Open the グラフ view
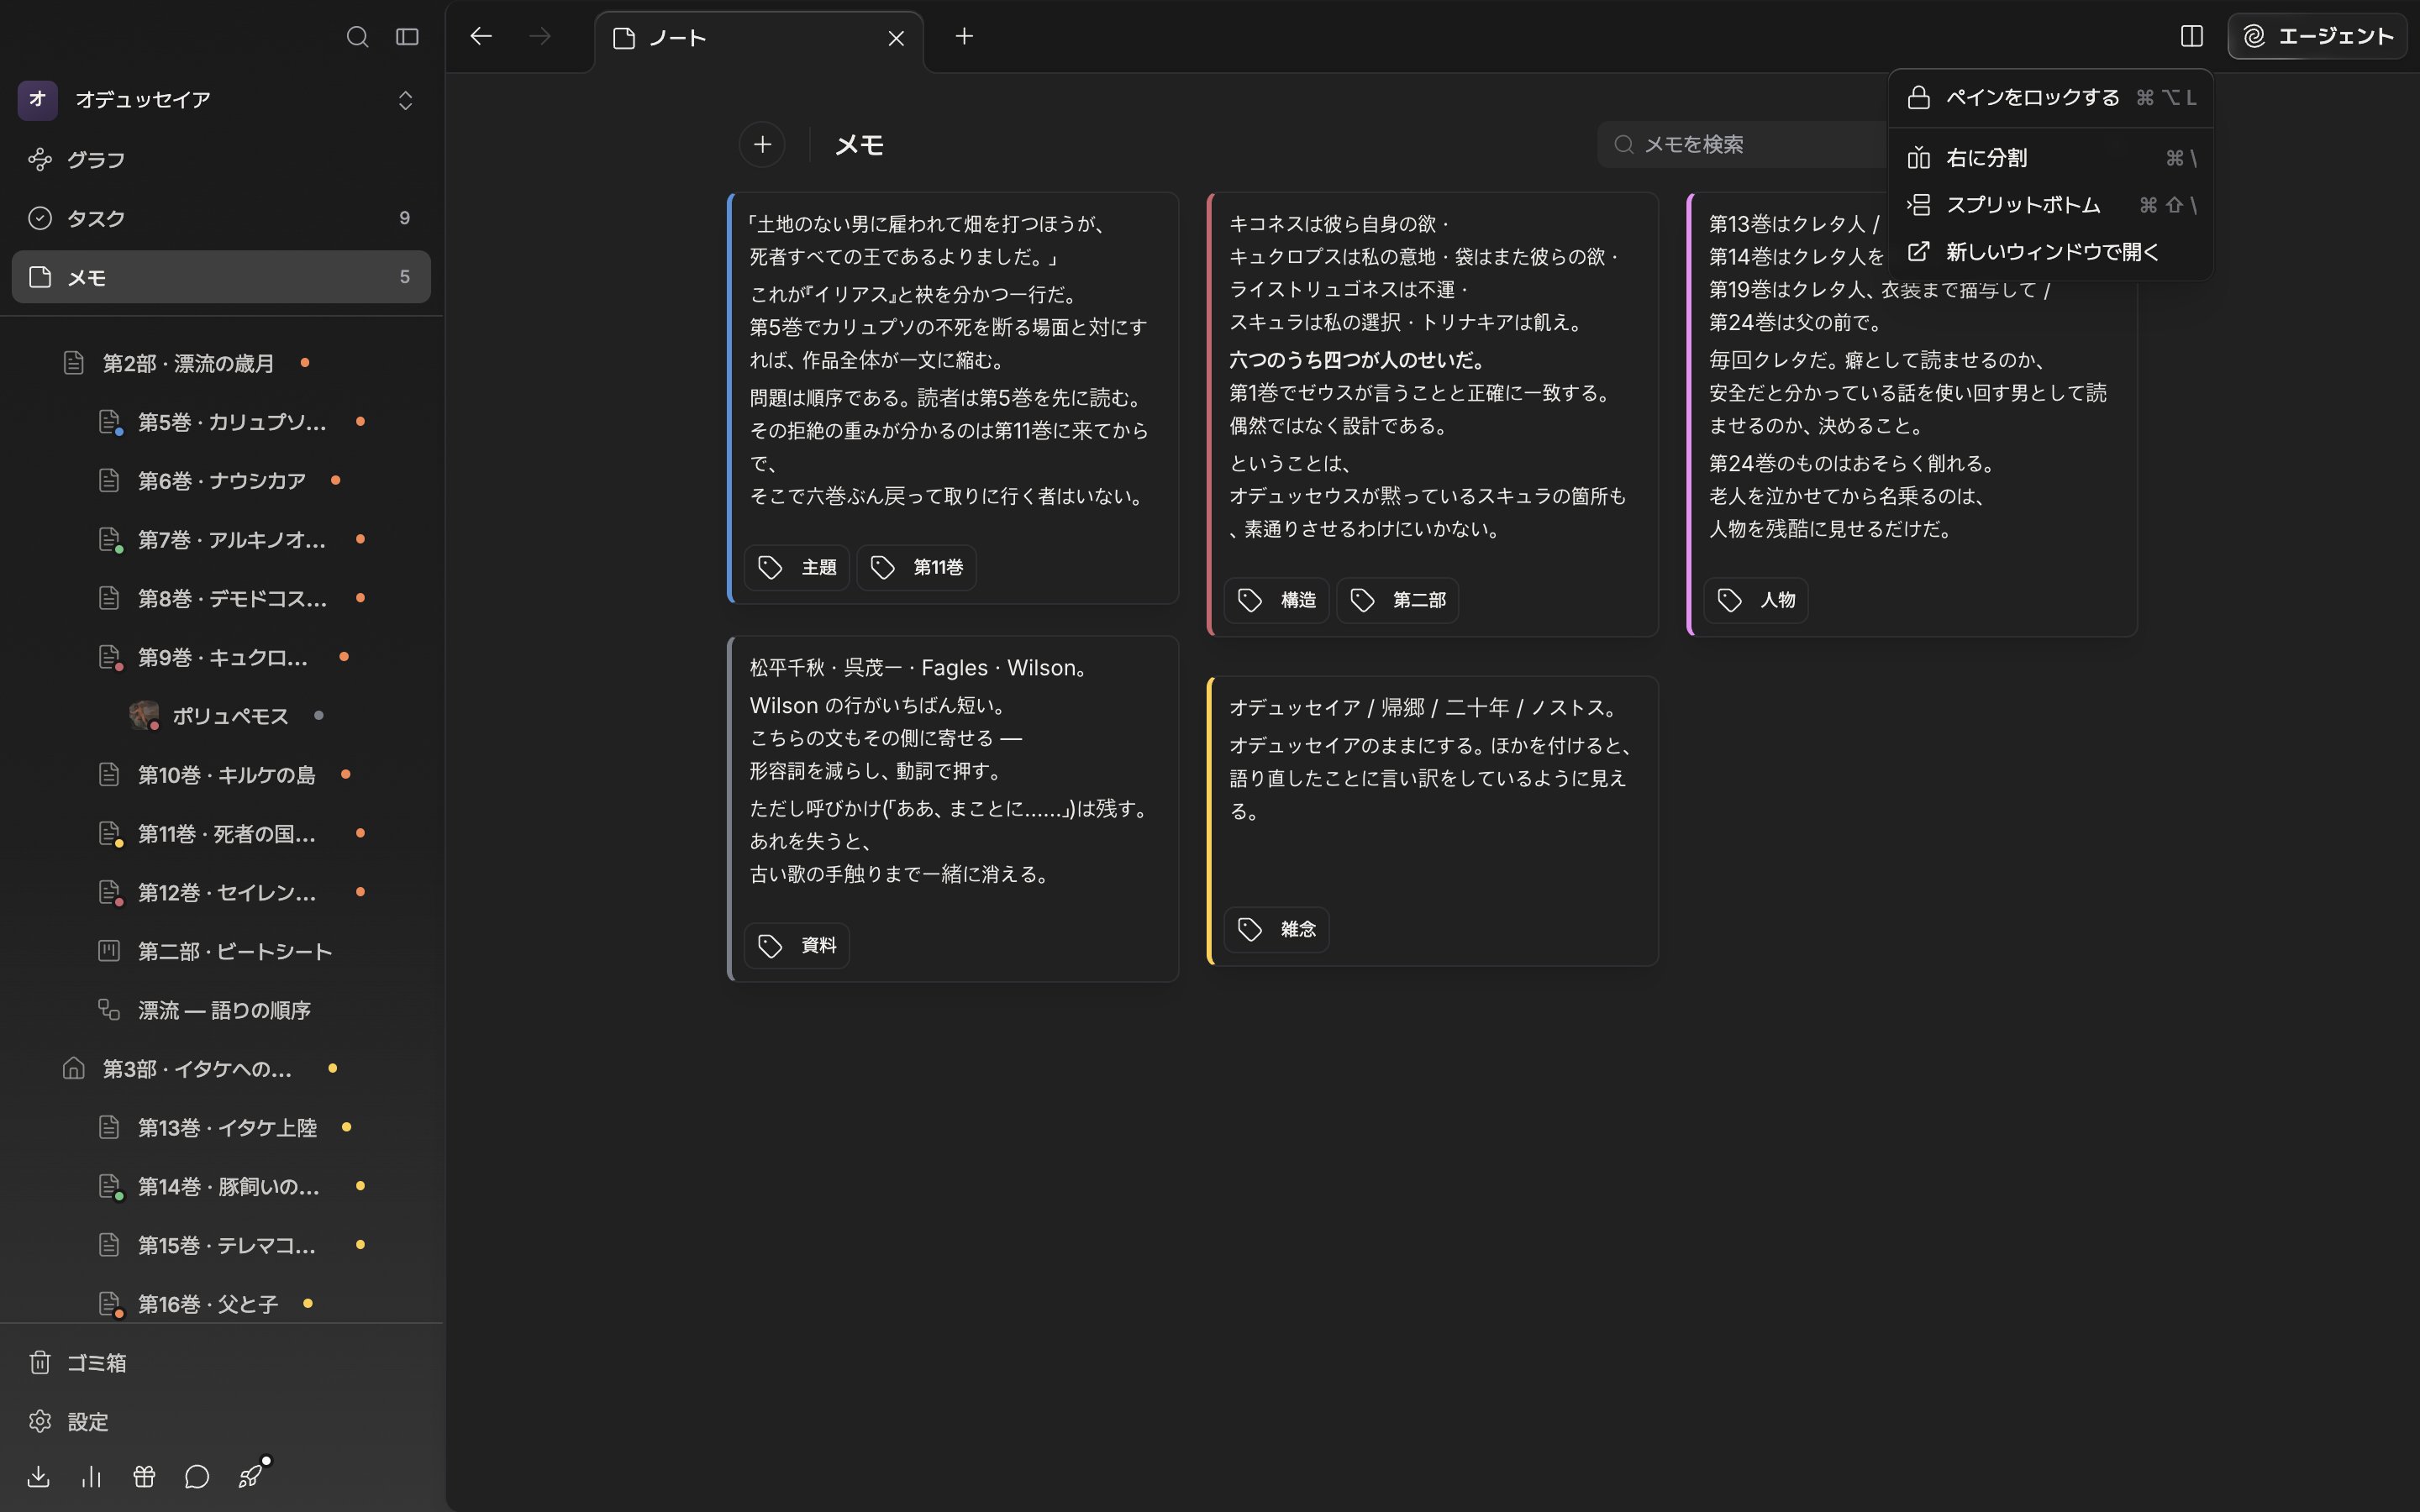This screenshot has width=2420, height=1512. (x=221, y=160)
